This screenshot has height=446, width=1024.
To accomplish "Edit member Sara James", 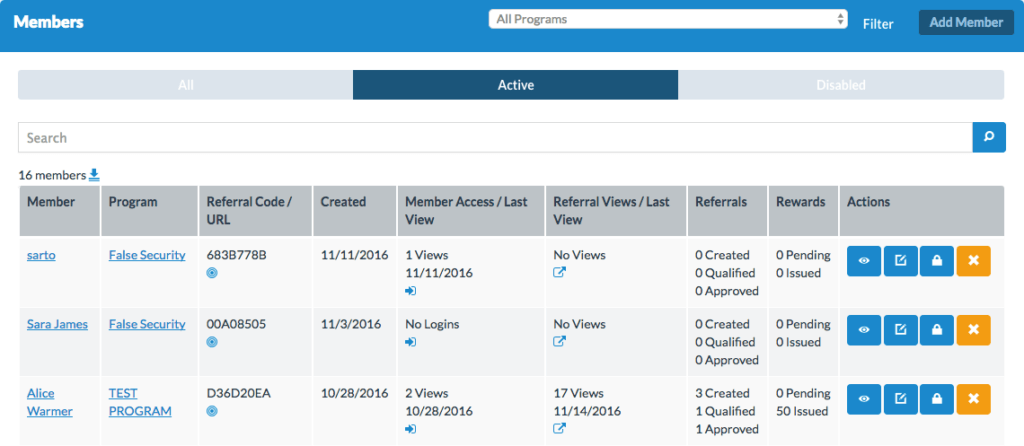I will [x=901, y=330].
